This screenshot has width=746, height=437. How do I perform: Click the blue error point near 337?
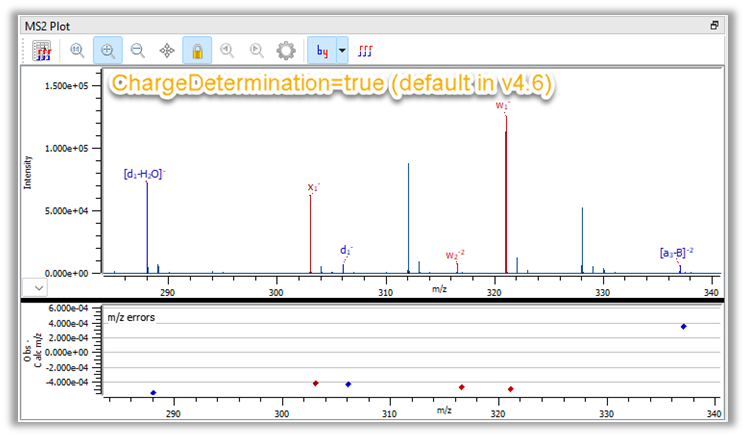[x=683, y=327]
